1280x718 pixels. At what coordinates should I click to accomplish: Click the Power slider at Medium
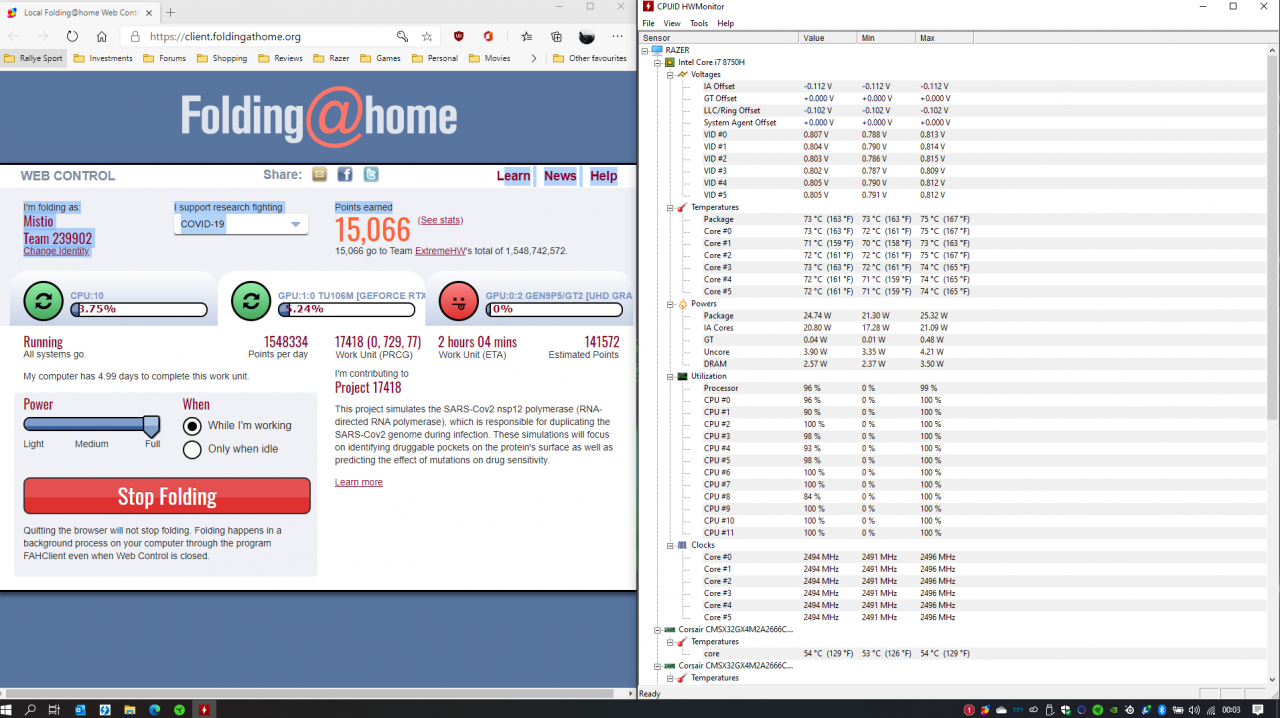[91, 425]
